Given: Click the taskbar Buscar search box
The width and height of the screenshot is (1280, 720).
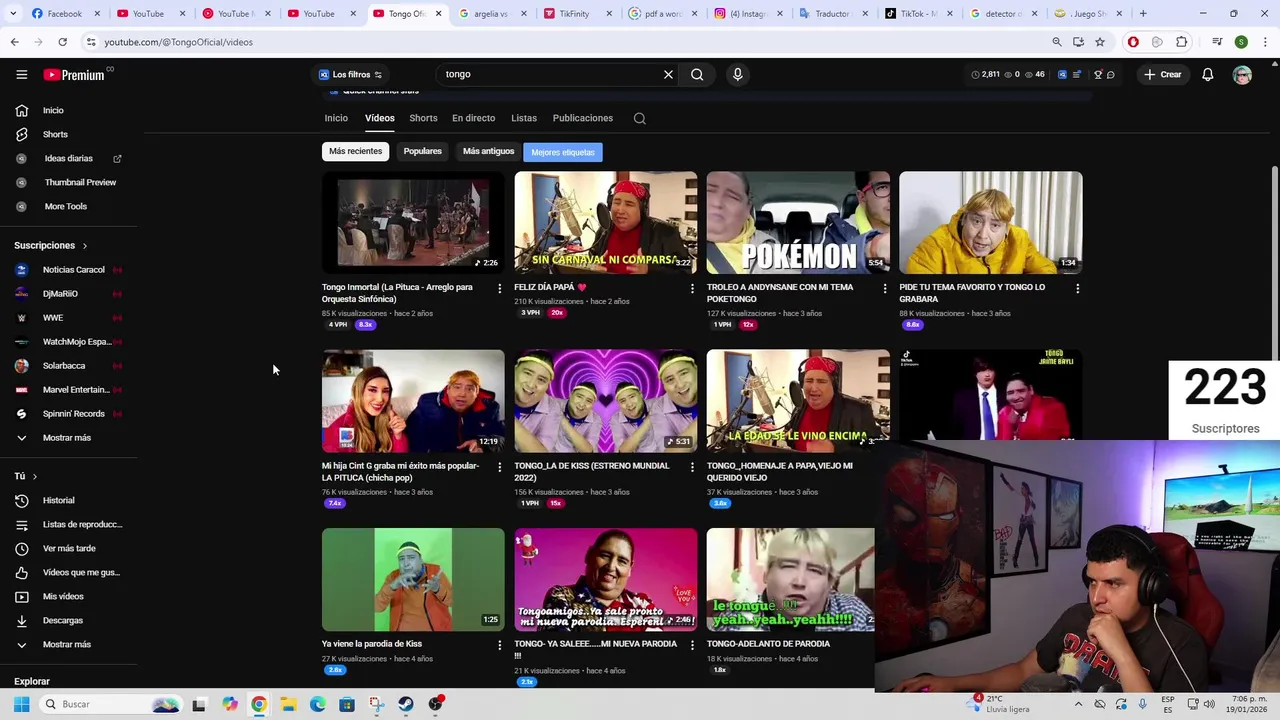Looking at the screenshot, I should click(x=112, y=704).
